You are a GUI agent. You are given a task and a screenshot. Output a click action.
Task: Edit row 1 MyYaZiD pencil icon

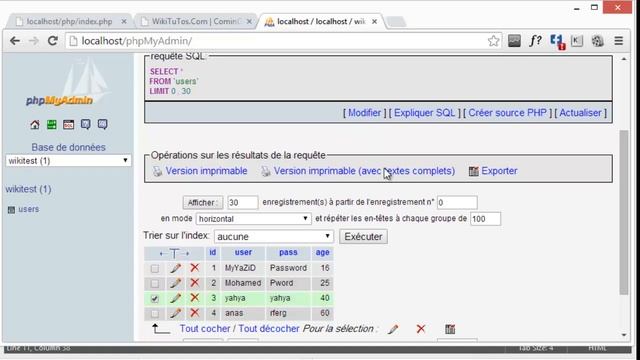coord(176,268)
